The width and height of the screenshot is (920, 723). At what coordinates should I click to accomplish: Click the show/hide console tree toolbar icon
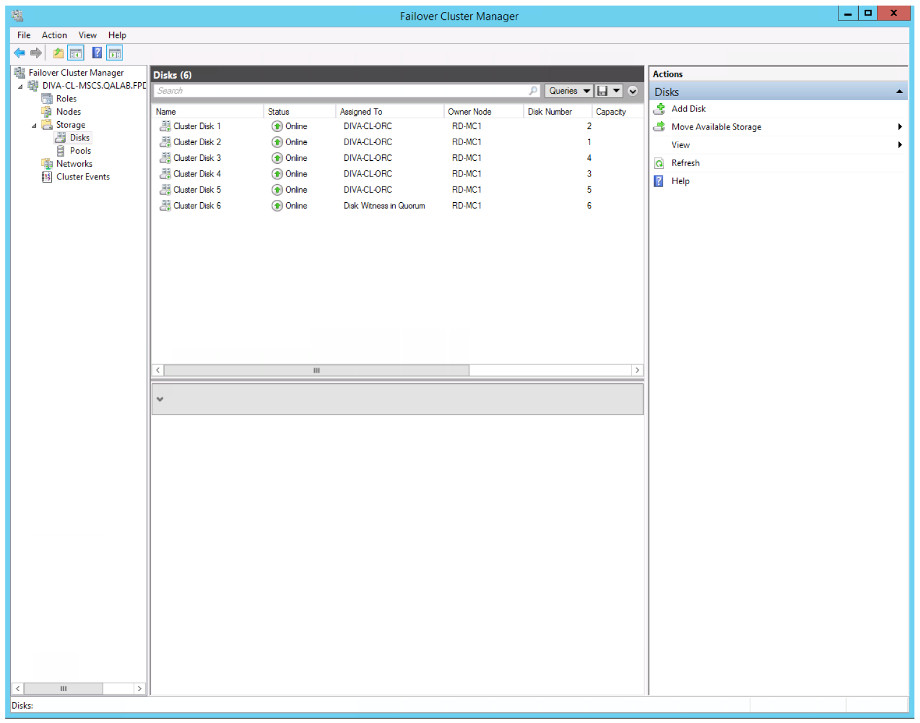click(75, 53)
